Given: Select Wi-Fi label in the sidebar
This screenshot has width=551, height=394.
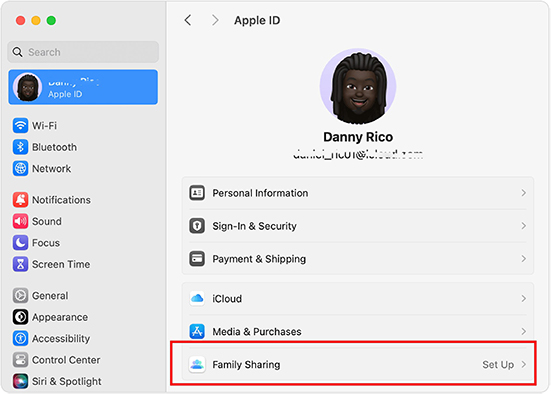Looking at the screenshot, I should (44, 125).
